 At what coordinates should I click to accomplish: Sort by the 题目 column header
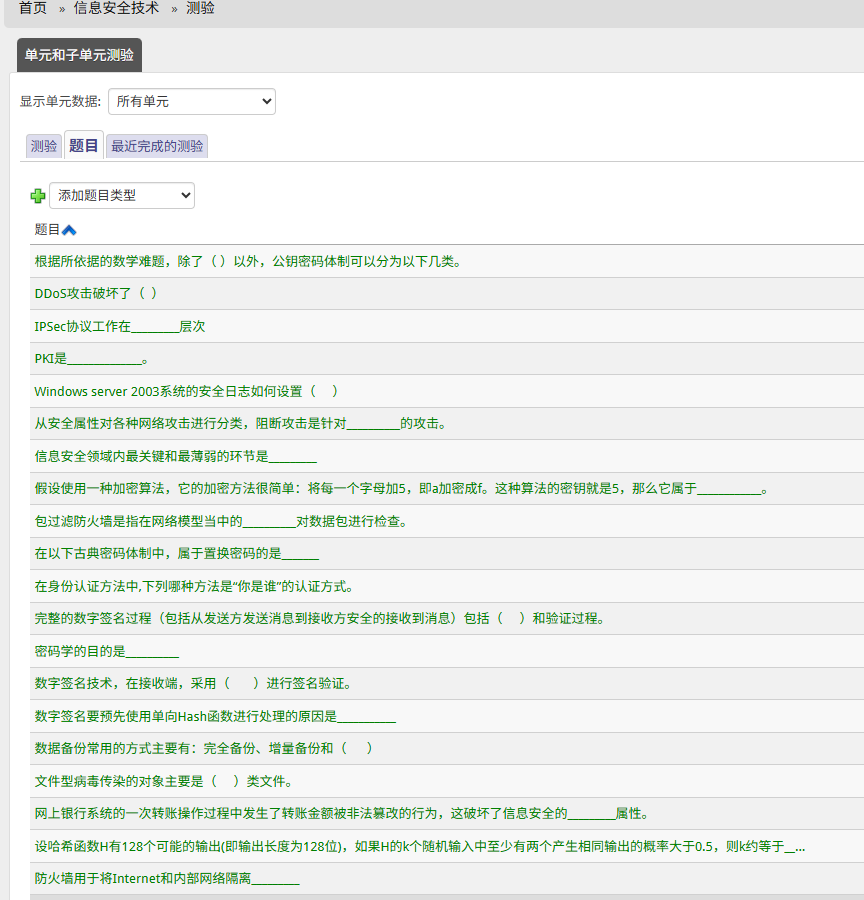(x=47, y=230)
